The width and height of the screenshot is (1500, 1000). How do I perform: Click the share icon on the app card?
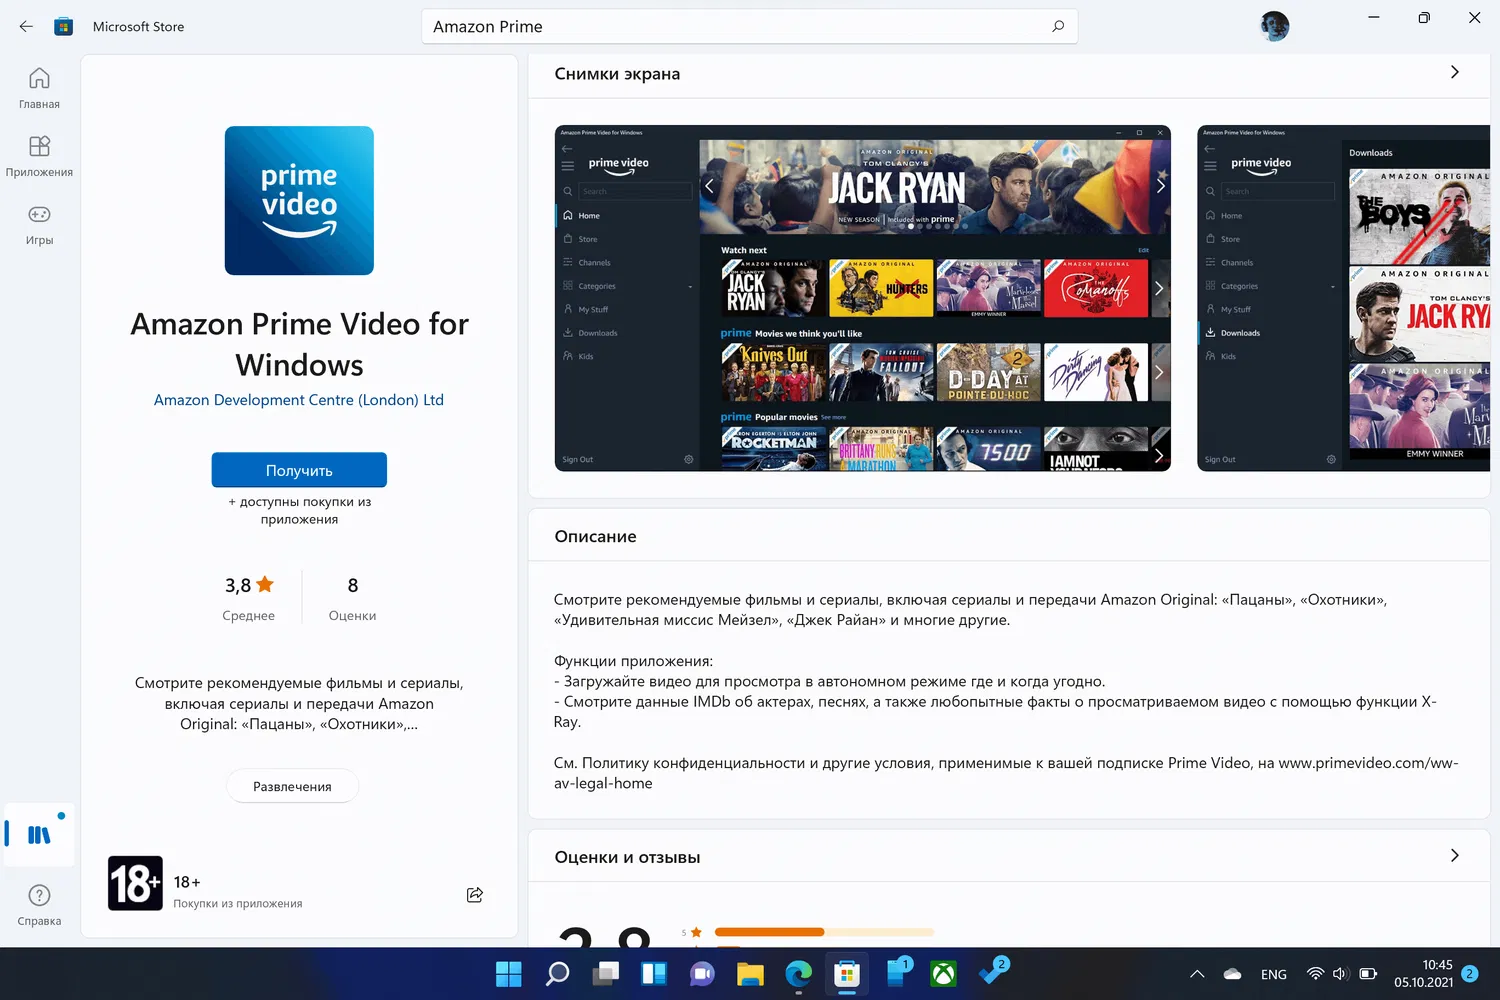click(475, 894)
